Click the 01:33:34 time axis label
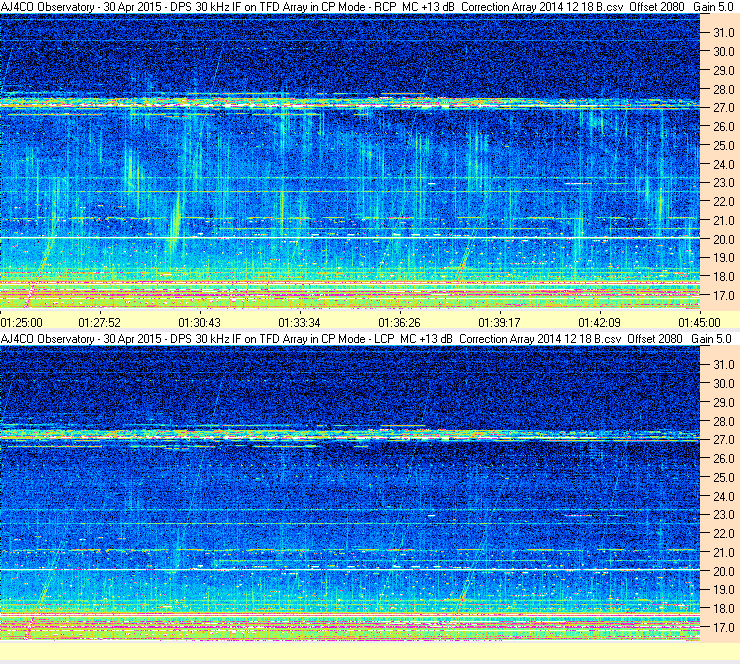Viewport: 740px width, 664px height. click(x=299, y=322)
